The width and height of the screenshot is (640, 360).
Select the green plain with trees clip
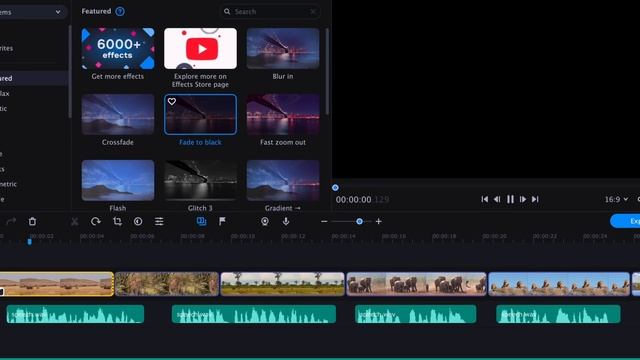[x=282, y=284]
